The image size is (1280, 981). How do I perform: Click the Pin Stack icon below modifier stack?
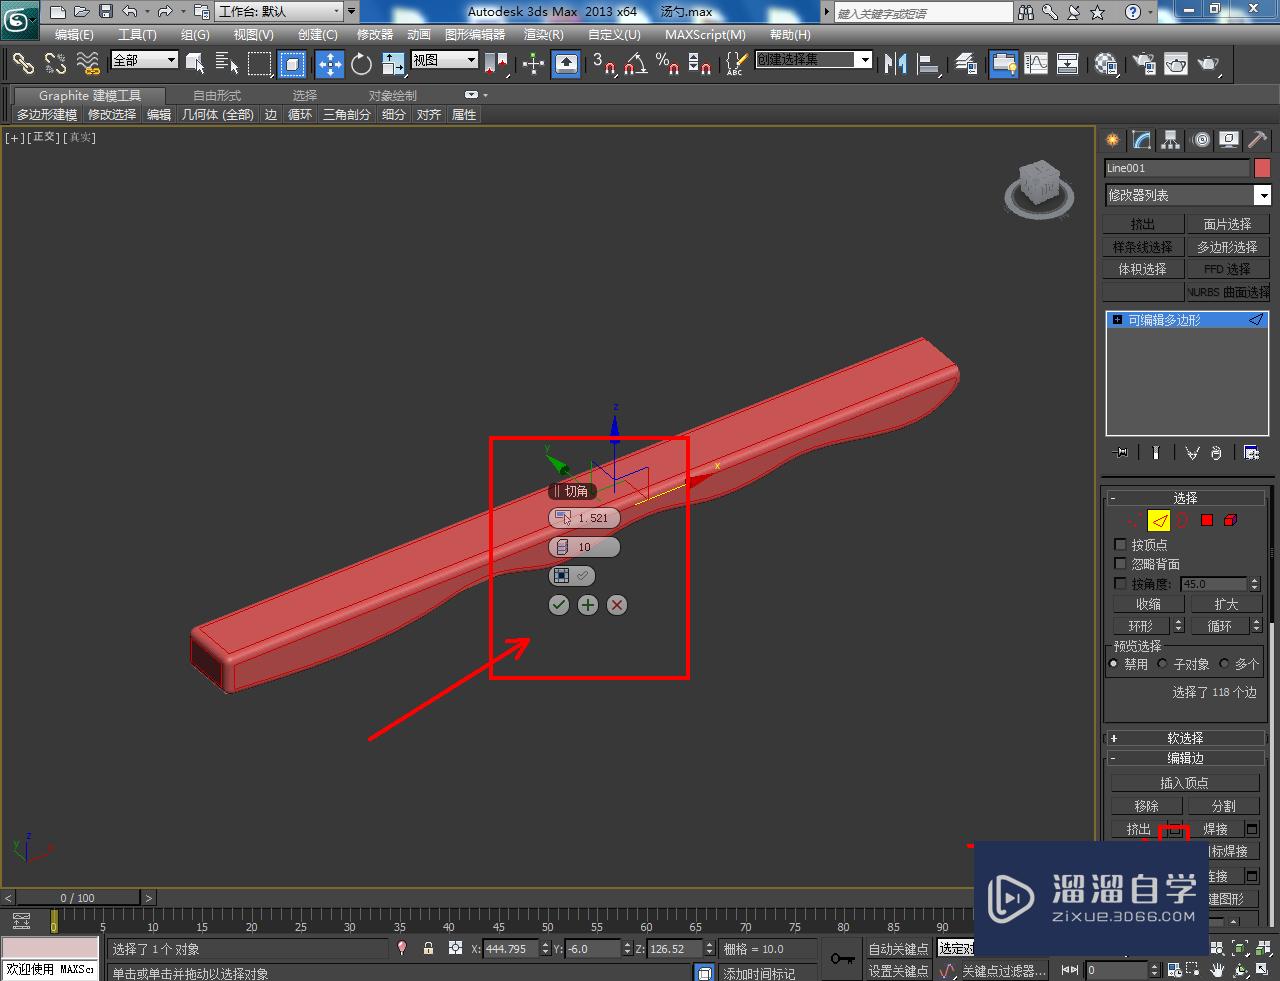pyautogui.click(x=1121, y=452)
